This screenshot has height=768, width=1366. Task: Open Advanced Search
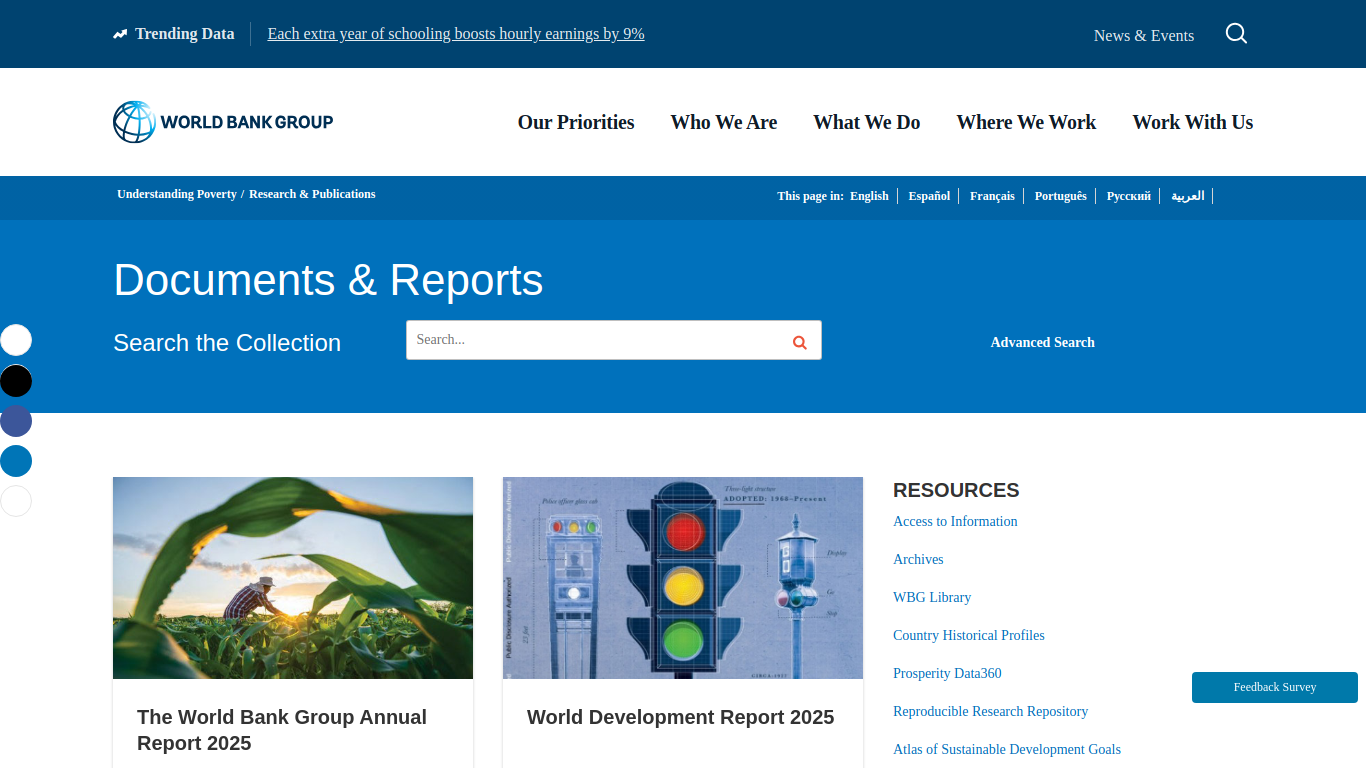tap(1042, 342)
